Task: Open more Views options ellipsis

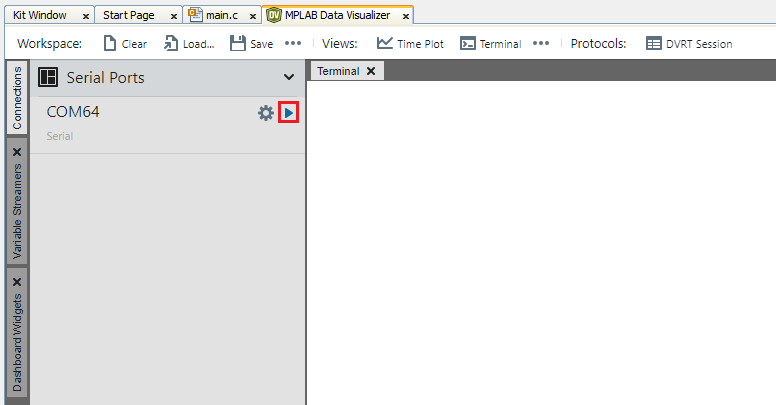Action: point(541,43)
